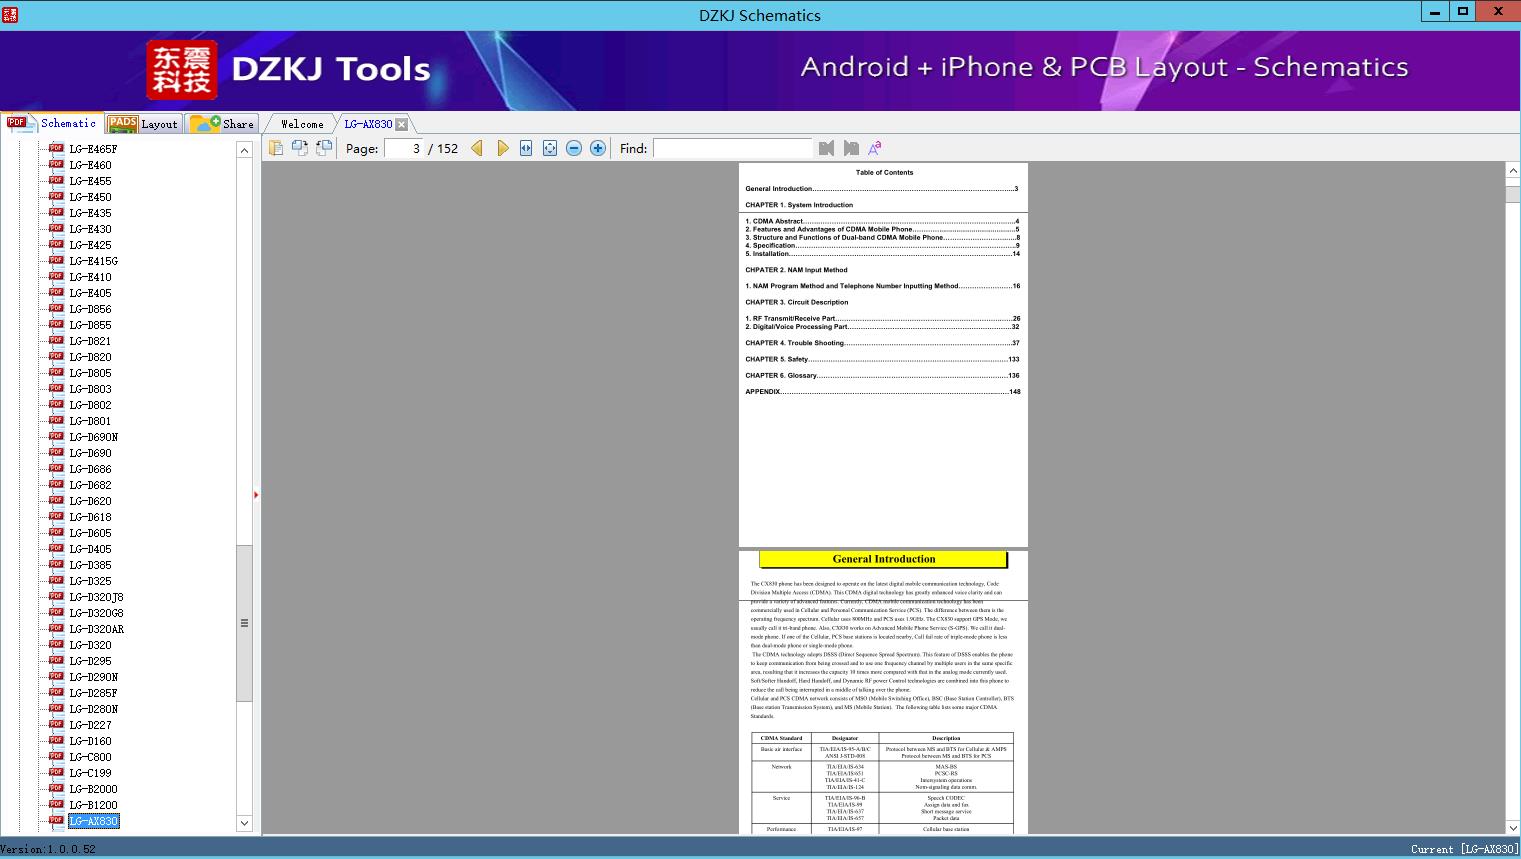
Task: Pick LG-D820 from the model list
Action: [x=90, y=357]
